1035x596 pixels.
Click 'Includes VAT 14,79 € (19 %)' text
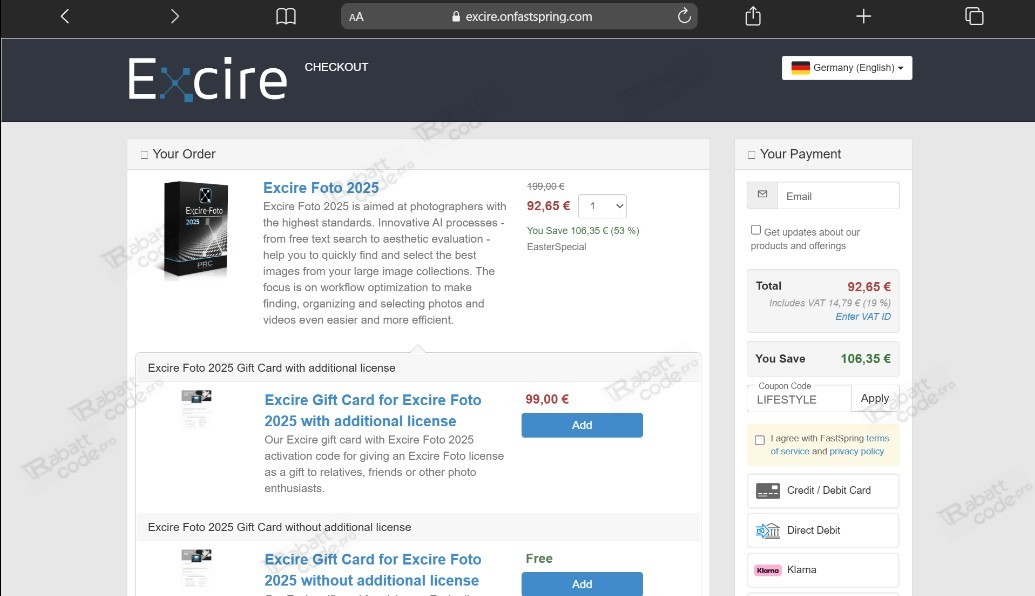pyautogui.click(x=830, y=303)
